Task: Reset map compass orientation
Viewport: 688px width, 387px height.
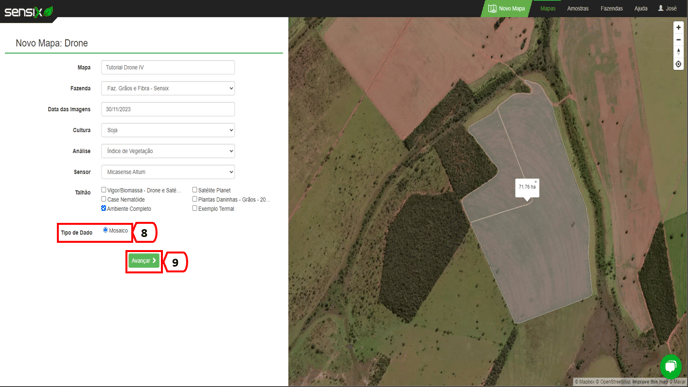Action: click(x=678, y=52)
